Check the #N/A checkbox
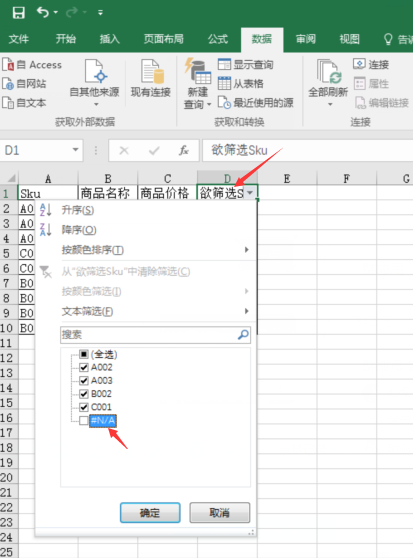Viewport: 413px width, 558px height. [84, 421]
